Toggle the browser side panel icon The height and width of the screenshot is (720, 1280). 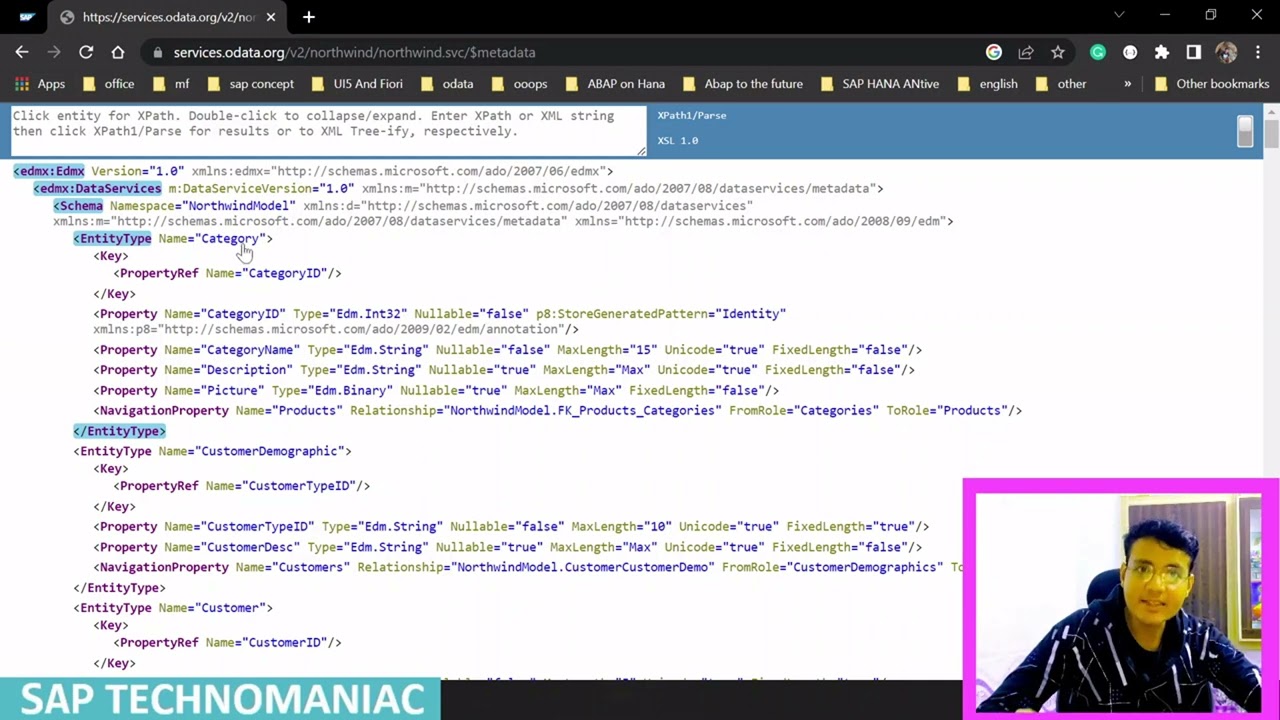1193,52
